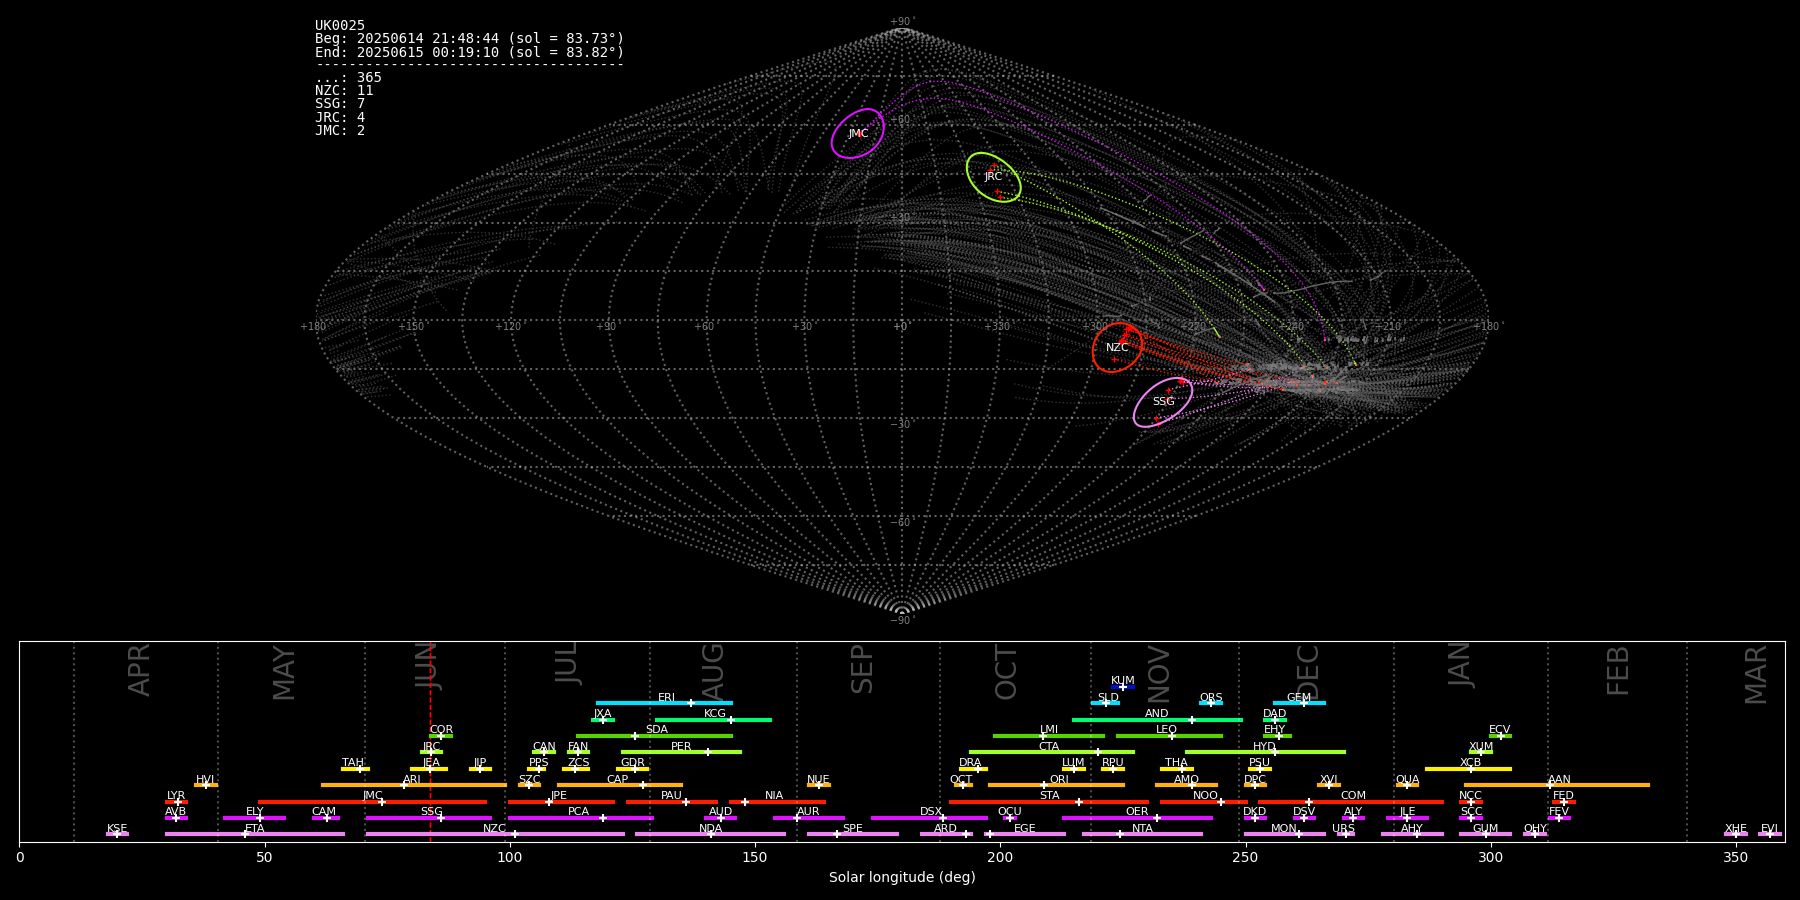Click the KUM shower bar at the timeline's top
Screen dimensions: 1800x900
pyautogui.click(x=1123, y=687)
